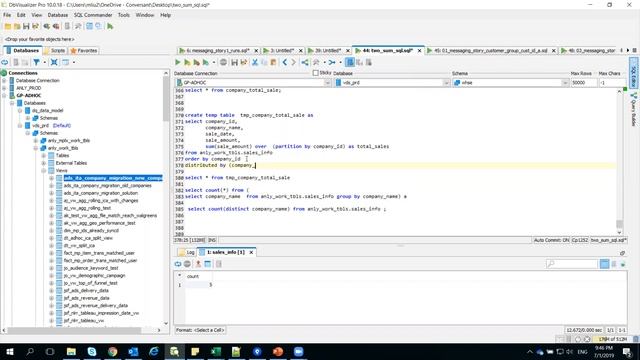640x360 pixels.
Task: Go to next bookmark arrow
Action: (293, 62)
